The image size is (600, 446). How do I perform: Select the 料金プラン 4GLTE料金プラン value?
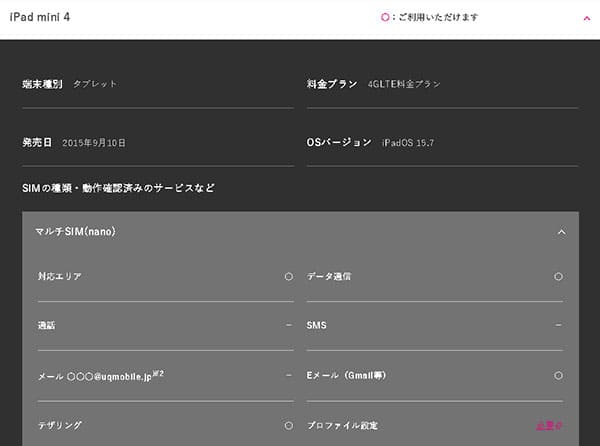click(404, 84)
